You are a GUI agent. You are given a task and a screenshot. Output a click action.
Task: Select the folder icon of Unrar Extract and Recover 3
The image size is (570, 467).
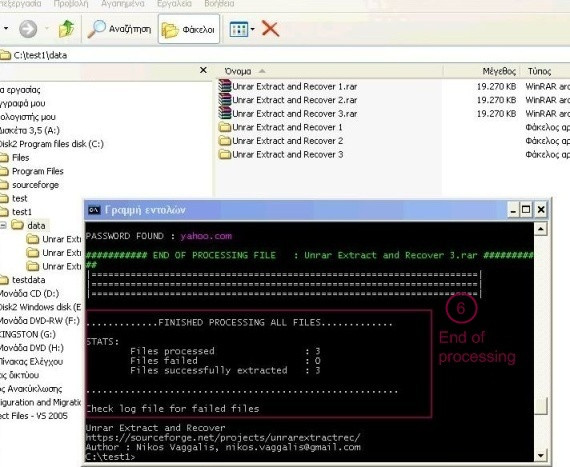click(225, 154)
